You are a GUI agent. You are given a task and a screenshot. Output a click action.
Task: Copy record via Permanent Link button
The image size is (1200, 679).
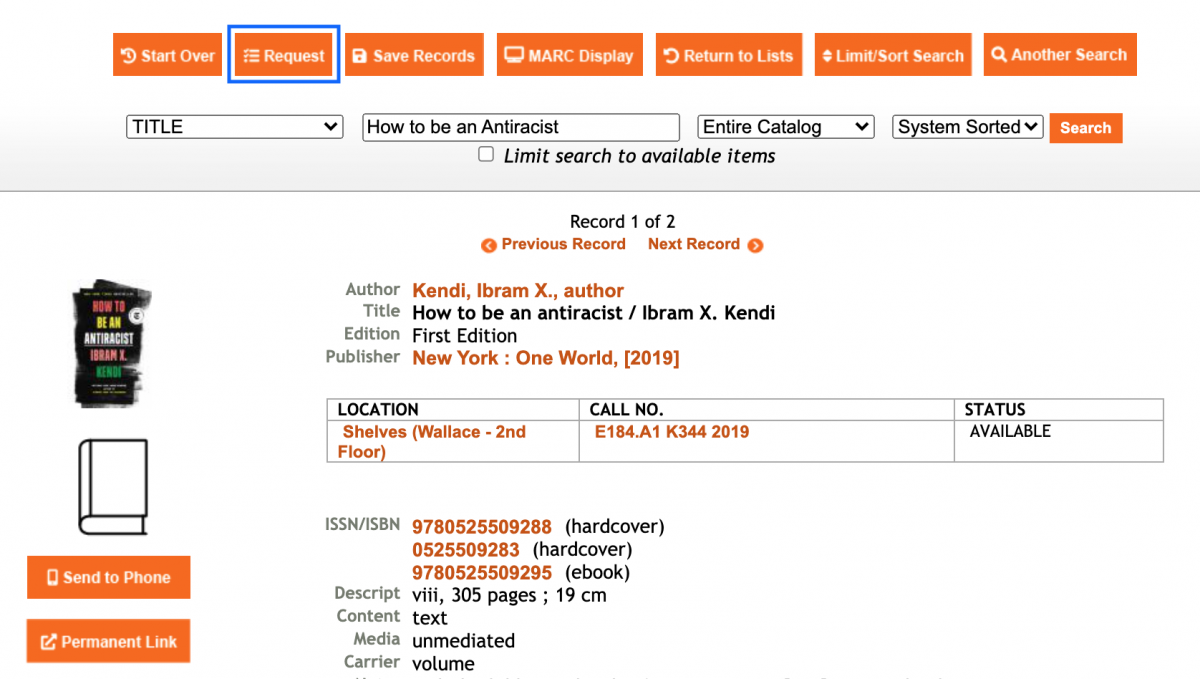tap(108, 641)
